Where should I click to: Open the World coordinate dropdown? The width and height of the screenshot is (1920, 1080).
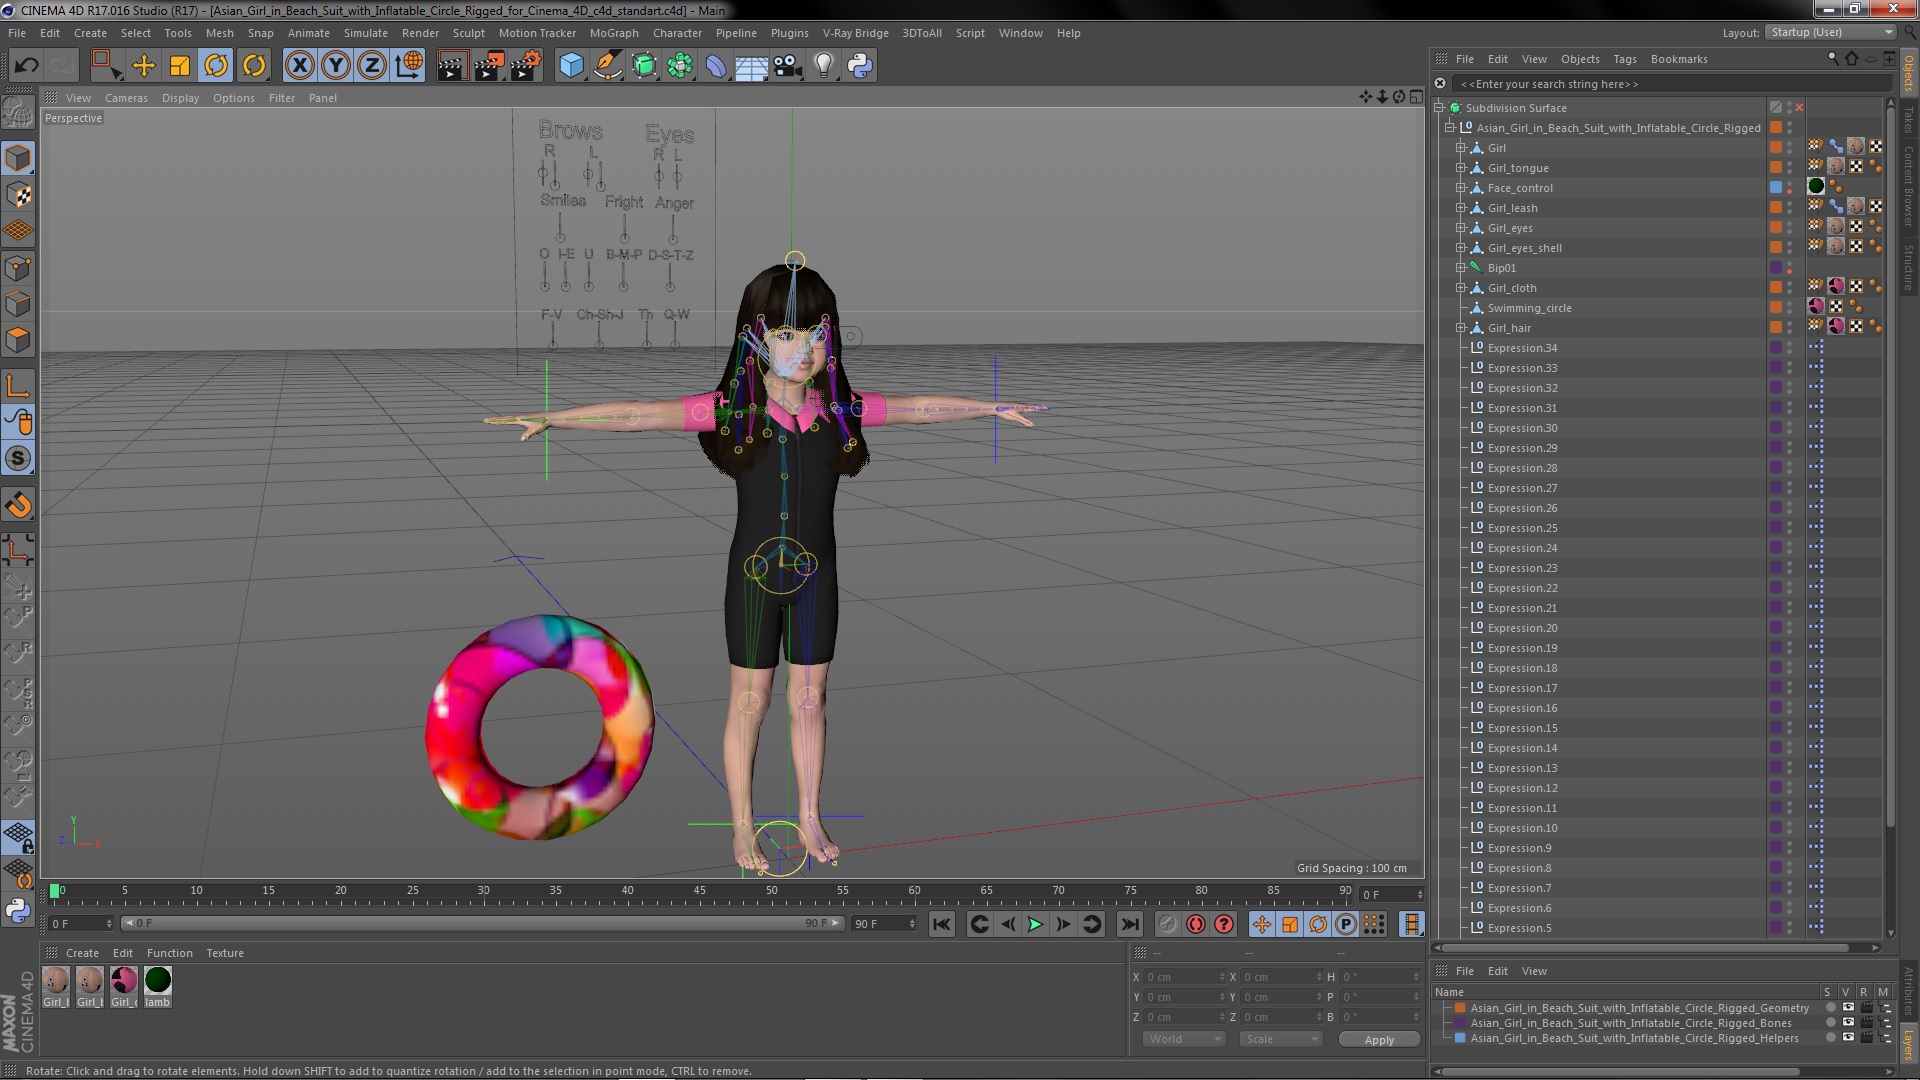pyautogui.click(x=1184, y=1040)
